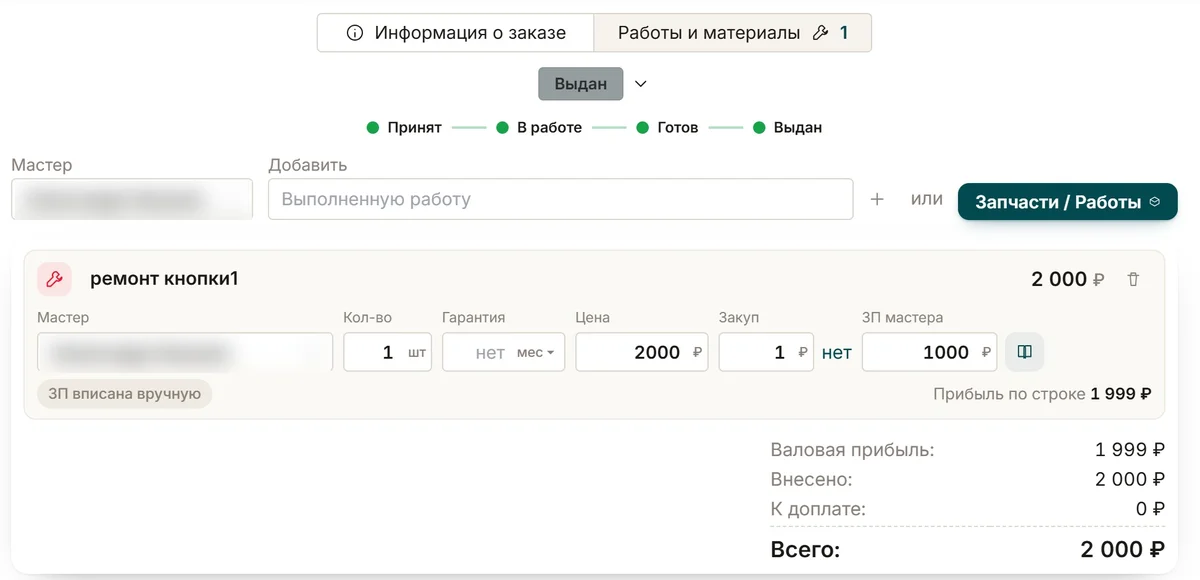The height and width of the screenshot is (580, 1200).
Task: Select the Готов status step
Action: tap(667, 128)
